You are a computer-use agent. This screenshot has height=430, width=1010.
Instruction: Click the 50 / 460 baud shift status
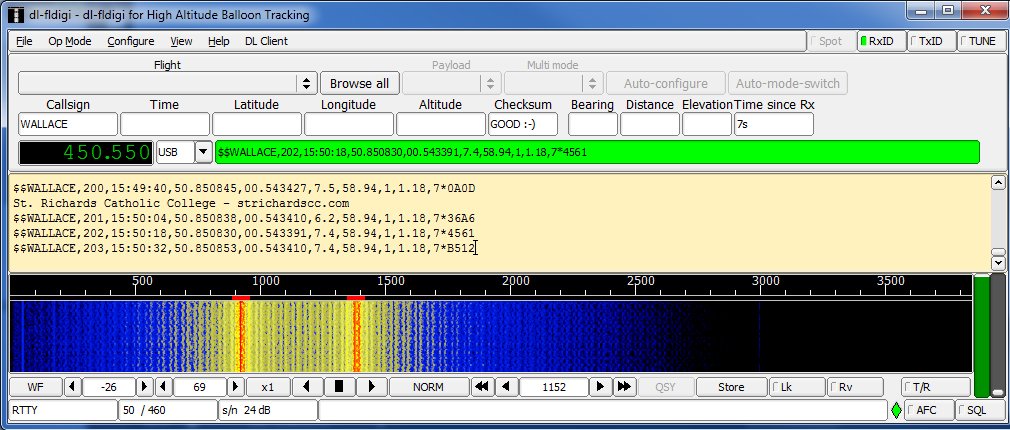click(167, 410)
